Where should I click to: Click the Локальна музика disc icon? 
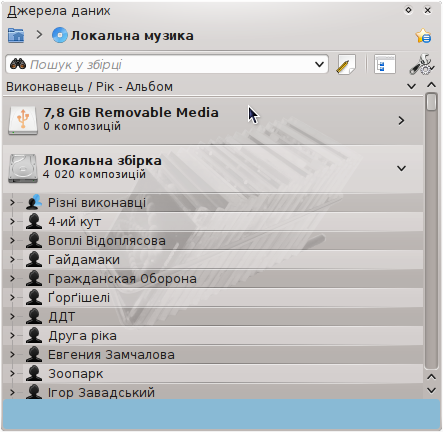pyautogui.click(x=60, y=35)
